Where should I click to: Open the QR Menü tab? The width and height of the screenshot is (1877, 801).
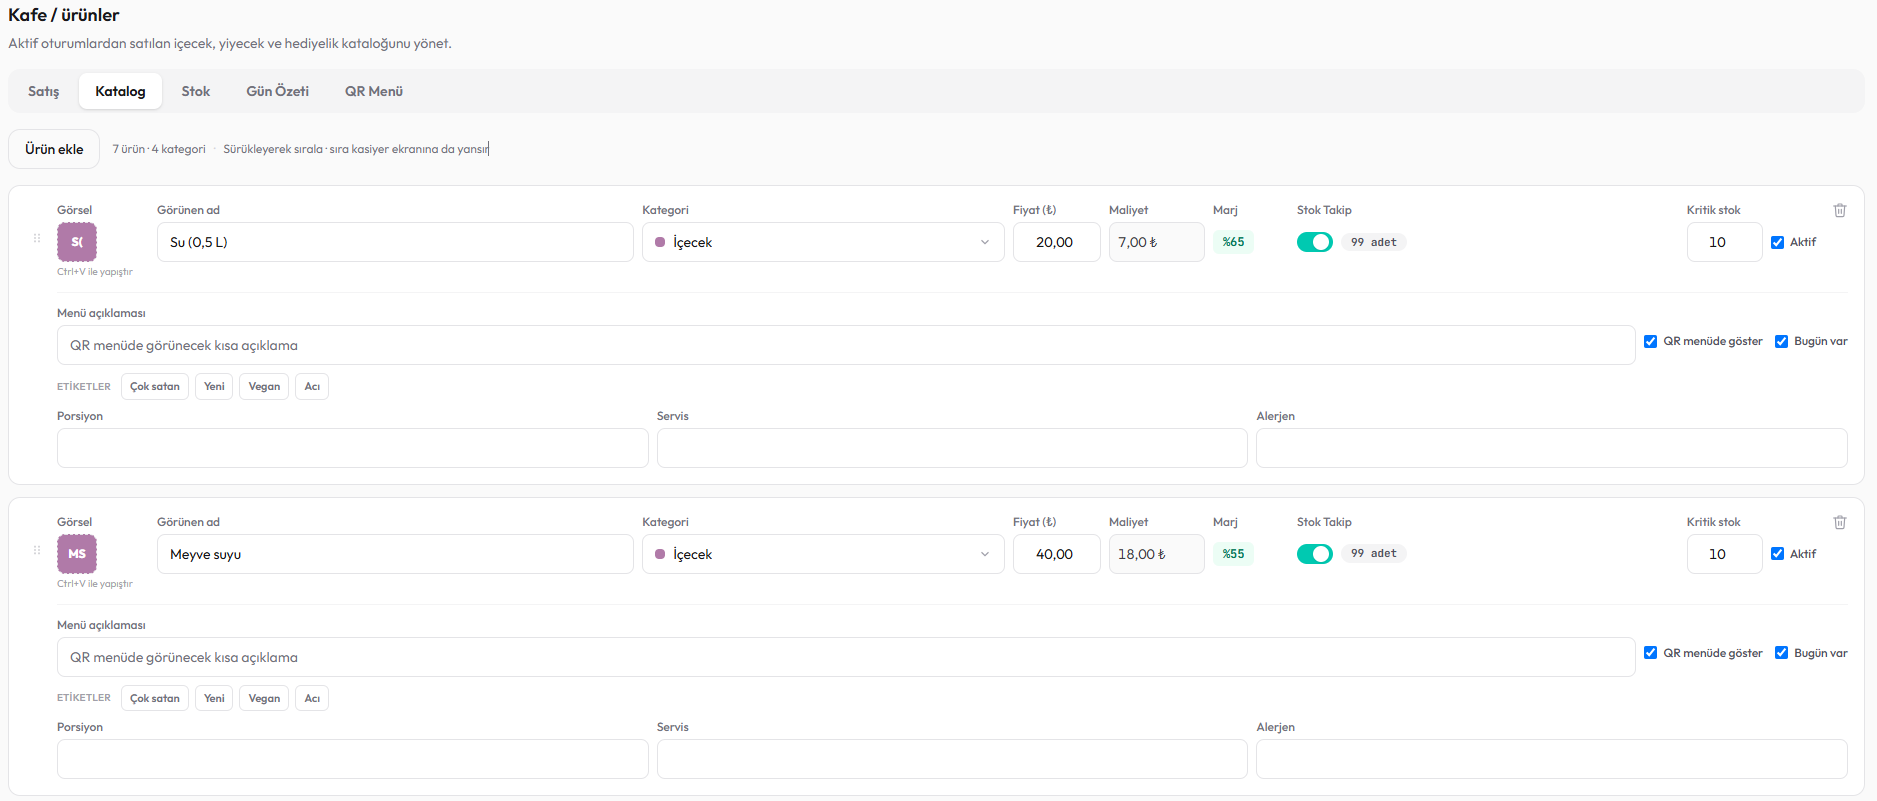374,91
